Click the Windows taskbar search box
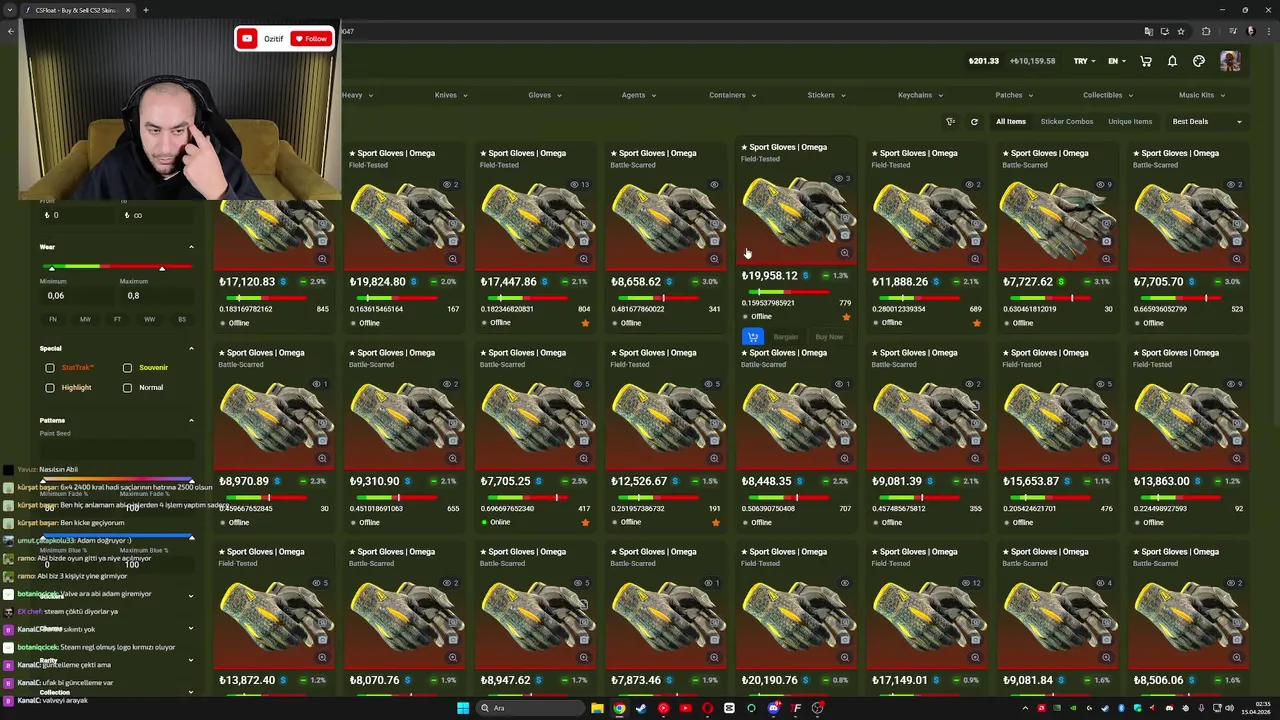This screenshot has width=1280, height=720. coord(532,708)
